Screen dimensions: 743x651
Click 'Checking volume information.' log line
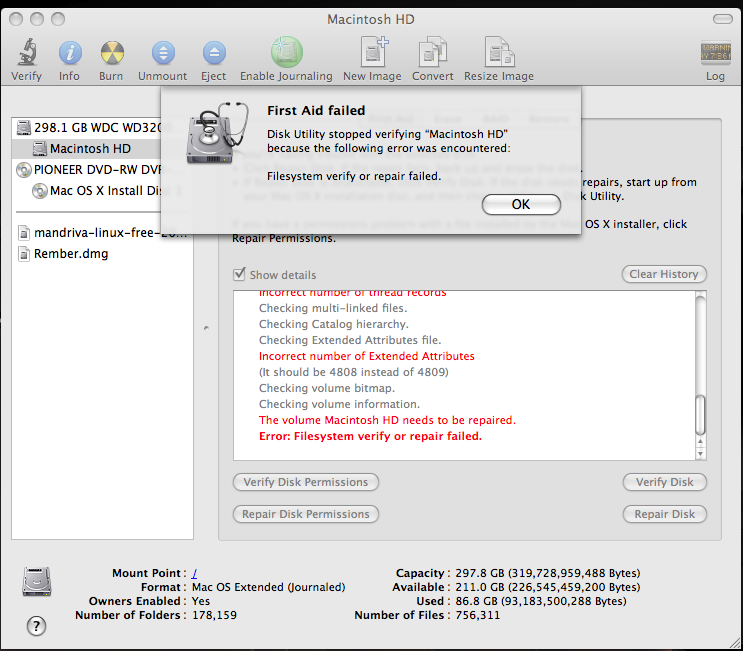click(x=339, y=404)
